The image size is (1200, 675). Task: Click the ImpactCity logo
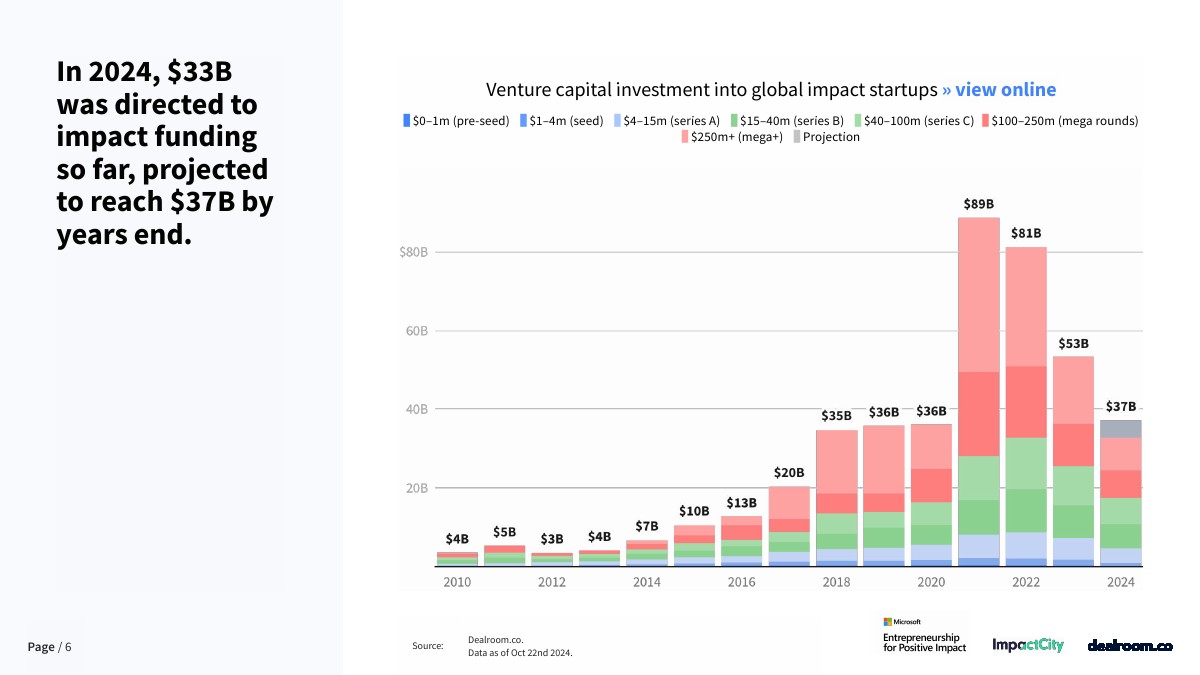tap(1028, 645)
